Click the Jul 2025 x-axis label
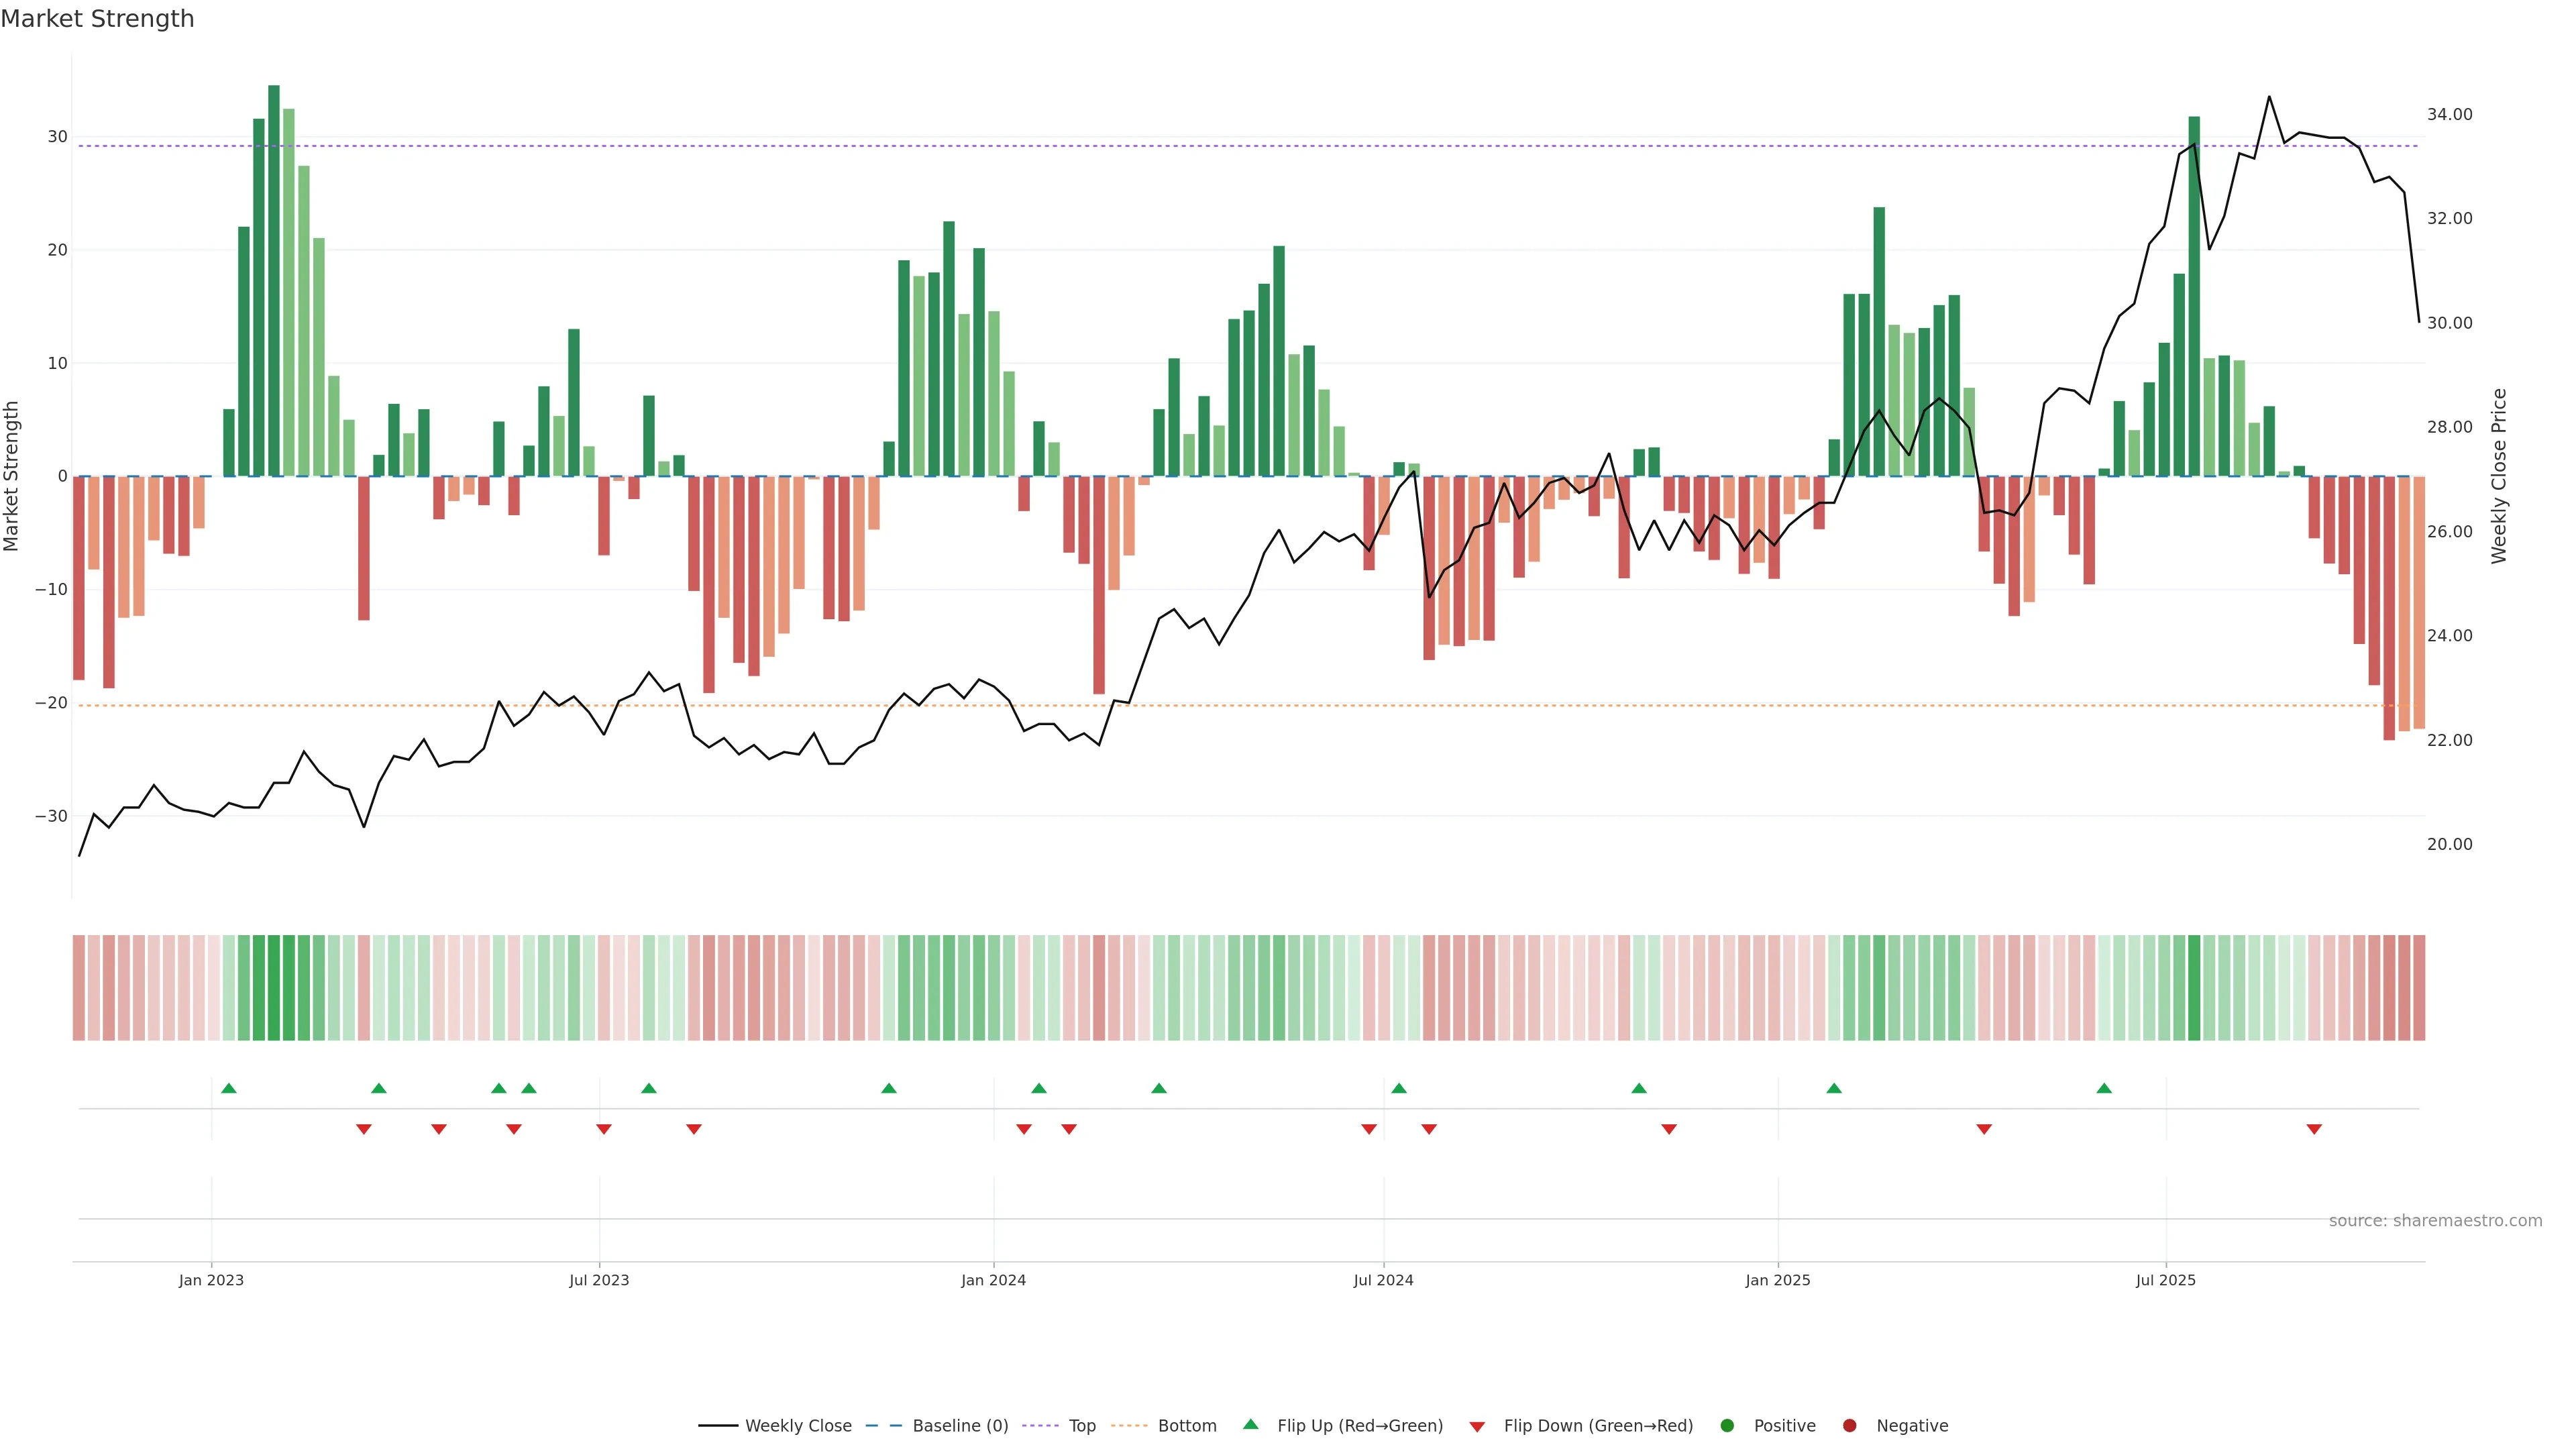This screenshot has width=2576, height=1449. coord(2165,1280)
